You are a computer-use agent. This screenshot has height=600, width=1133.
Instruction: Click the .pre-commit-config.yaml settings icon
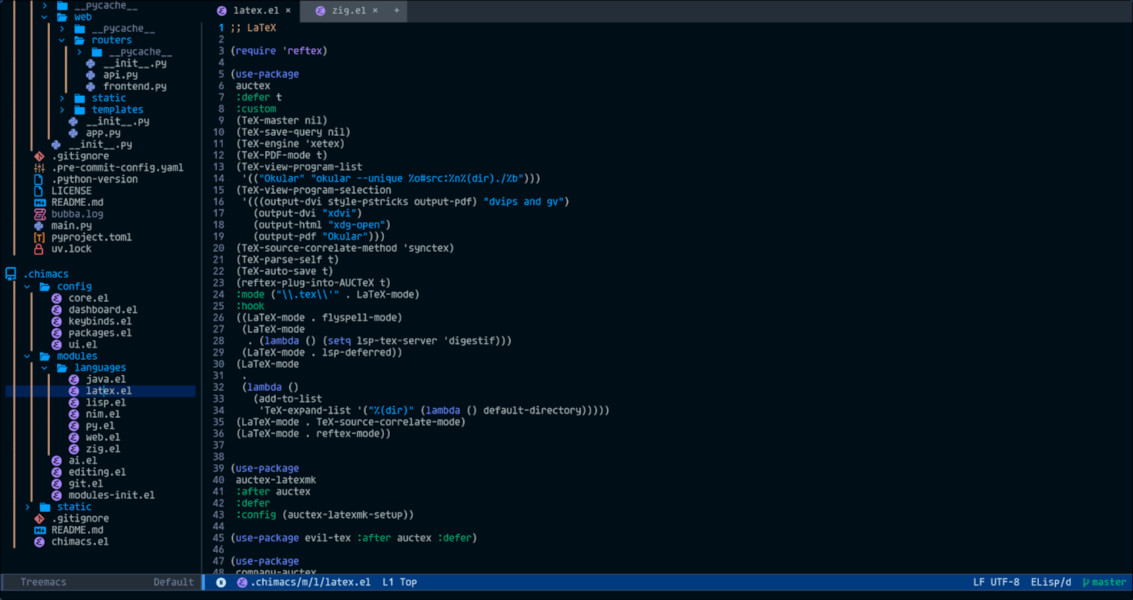point(40,168)
